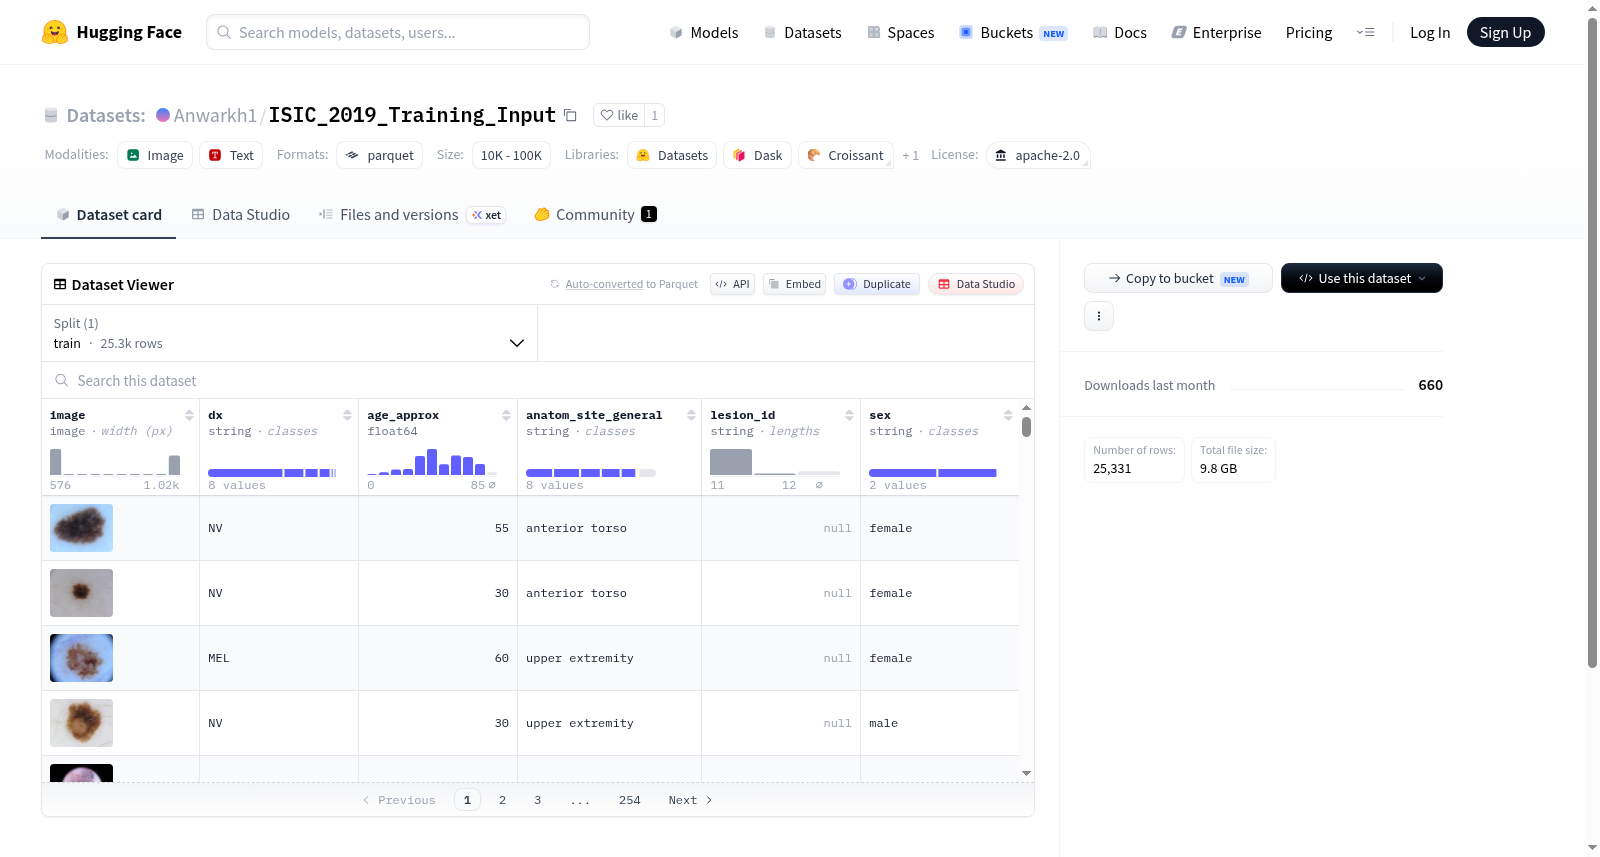Expand the navigation overflow menu icon
The height and width of the screenshot is (857, 1600).
click(1365, 32)
